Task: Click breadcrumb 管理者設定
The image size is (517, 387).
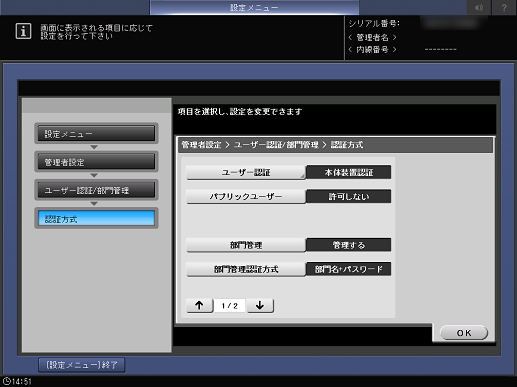Action: coord(201,145)
